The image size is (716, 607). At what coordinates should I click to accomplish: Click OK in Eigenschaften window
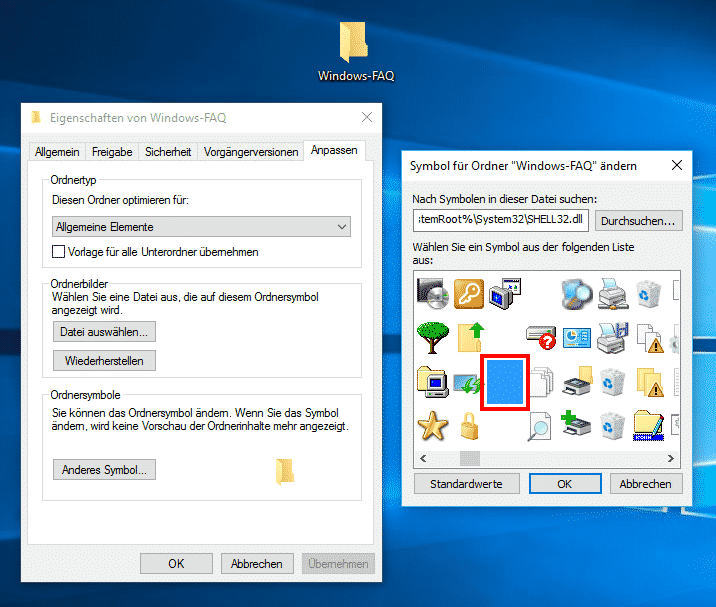pyautogui.click(x=176, y=564)
